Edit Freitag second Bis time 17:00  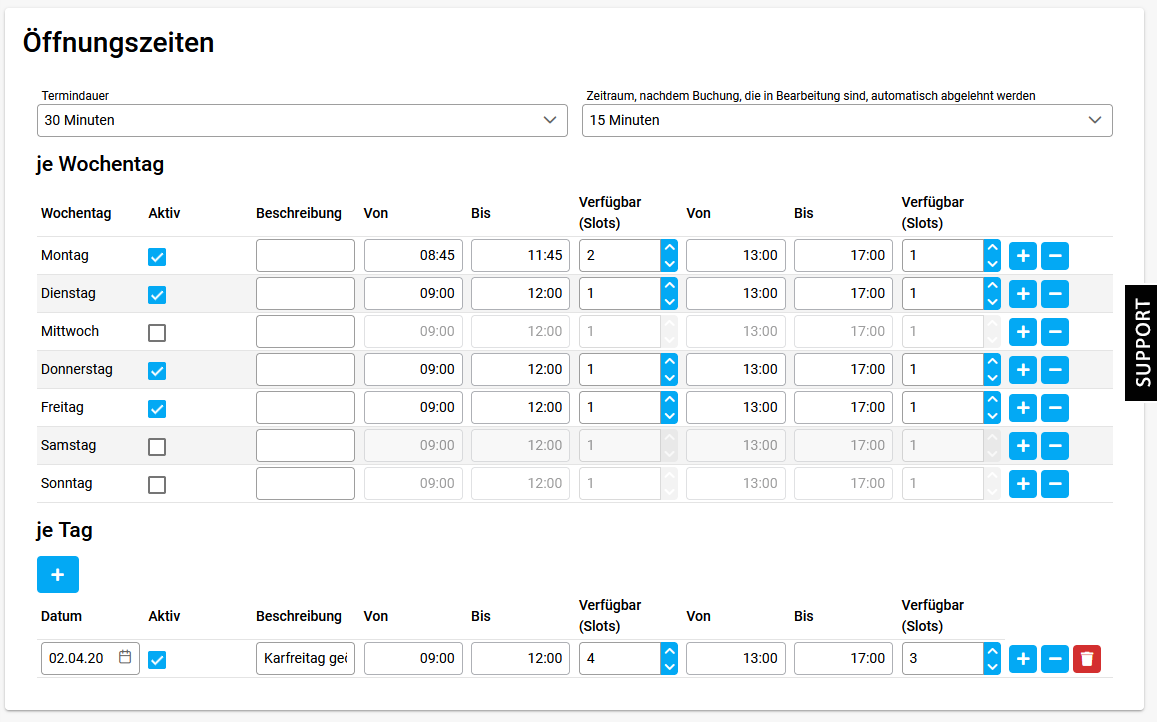coord(843,408)
